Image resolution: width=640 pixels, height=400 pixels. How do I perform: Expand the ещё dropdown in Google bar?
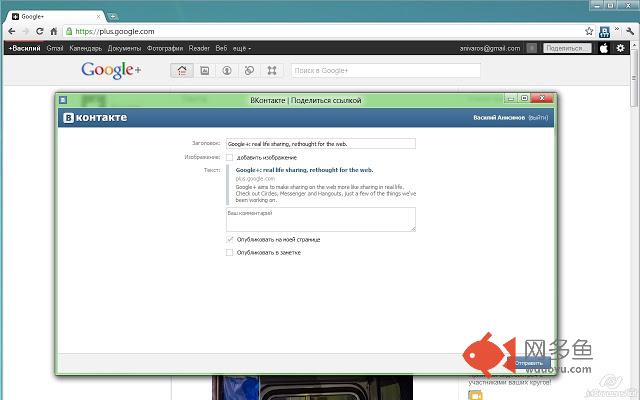(242, 48)
